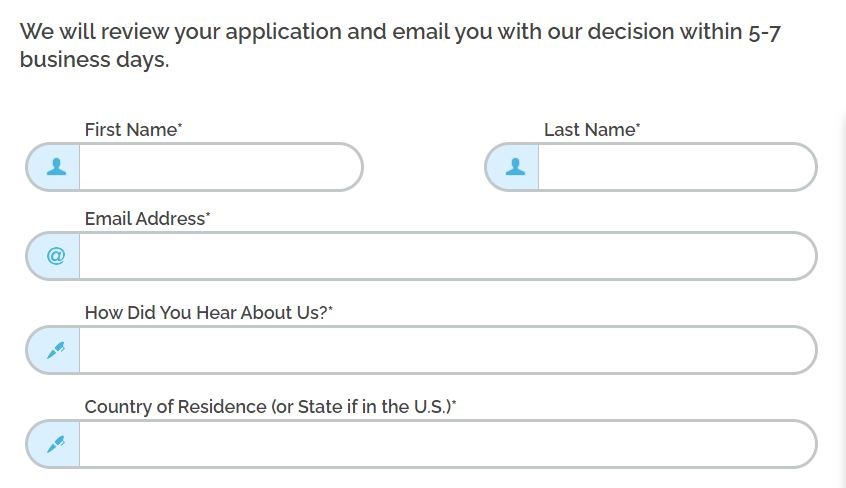Select the Email Address input field
The width and height of the screenshot is (846, 488).
pos(447,256)
